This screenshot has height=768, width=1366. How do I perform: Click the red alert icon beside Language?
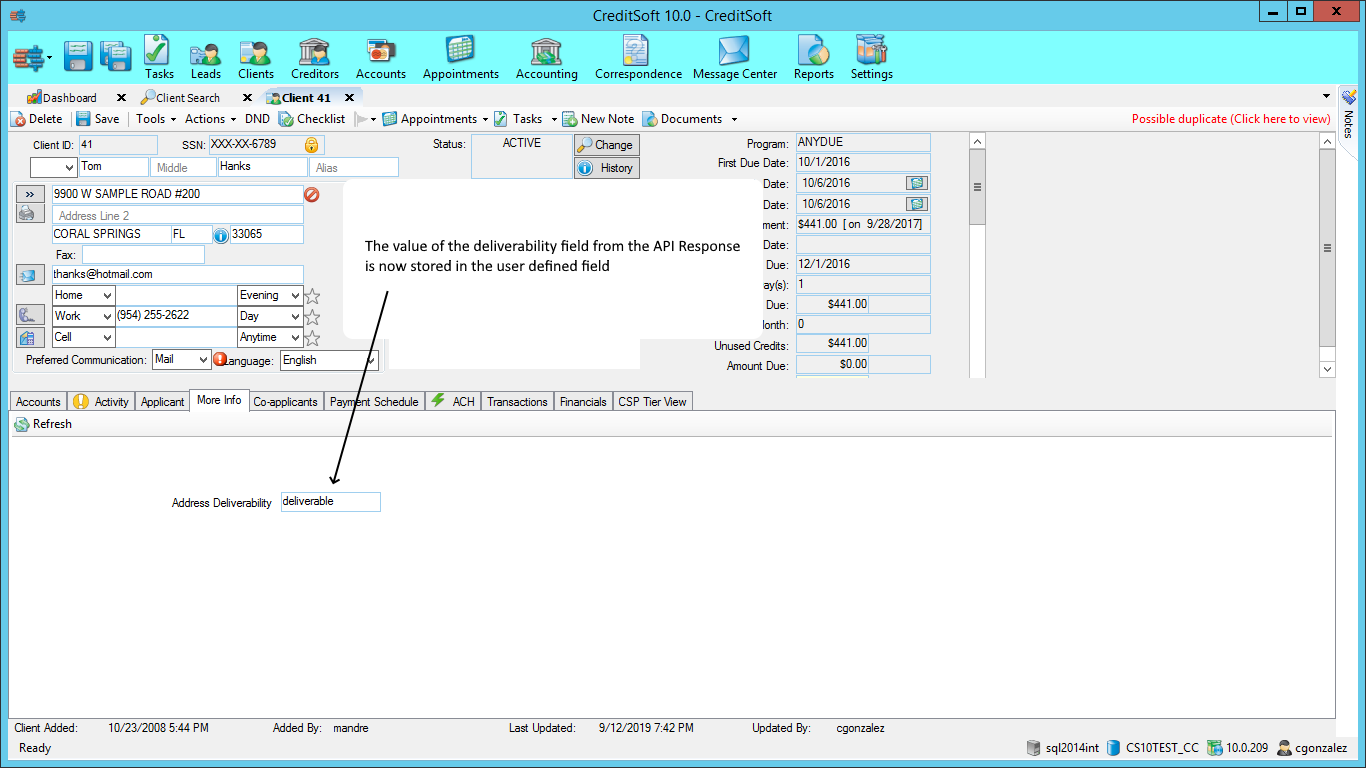[221, 360]
